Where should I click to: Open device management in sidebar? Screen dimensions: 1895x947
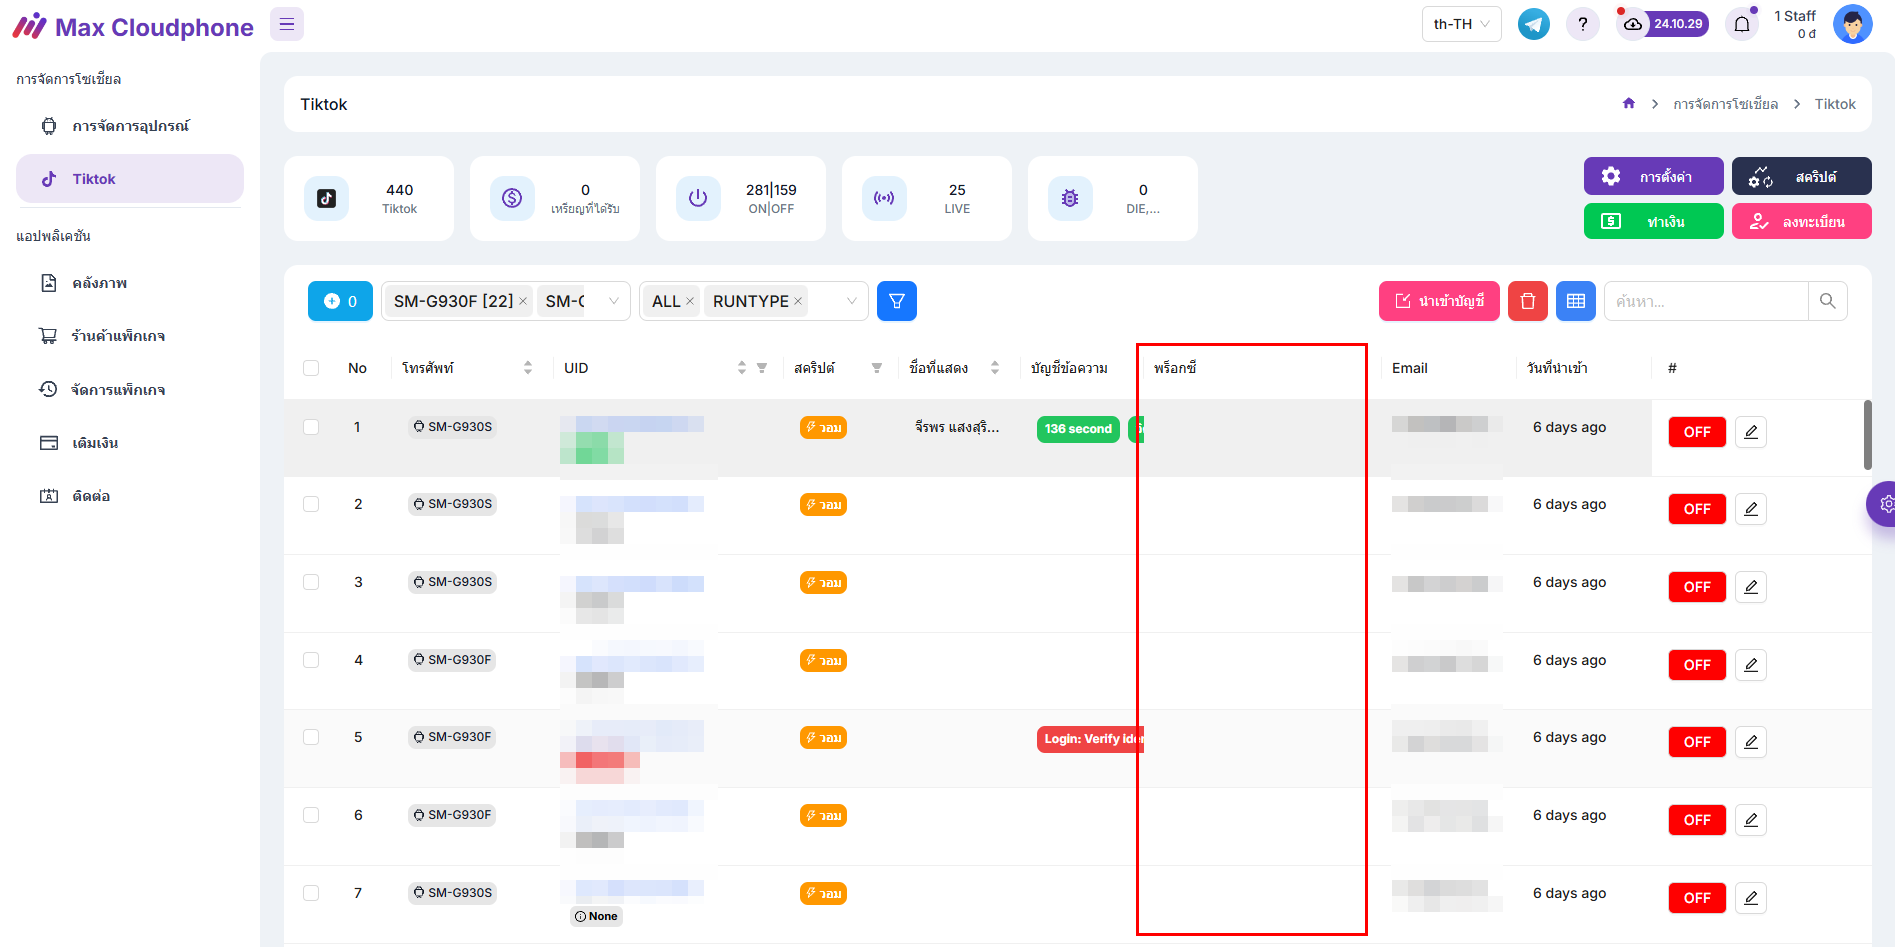click(130, 126)
